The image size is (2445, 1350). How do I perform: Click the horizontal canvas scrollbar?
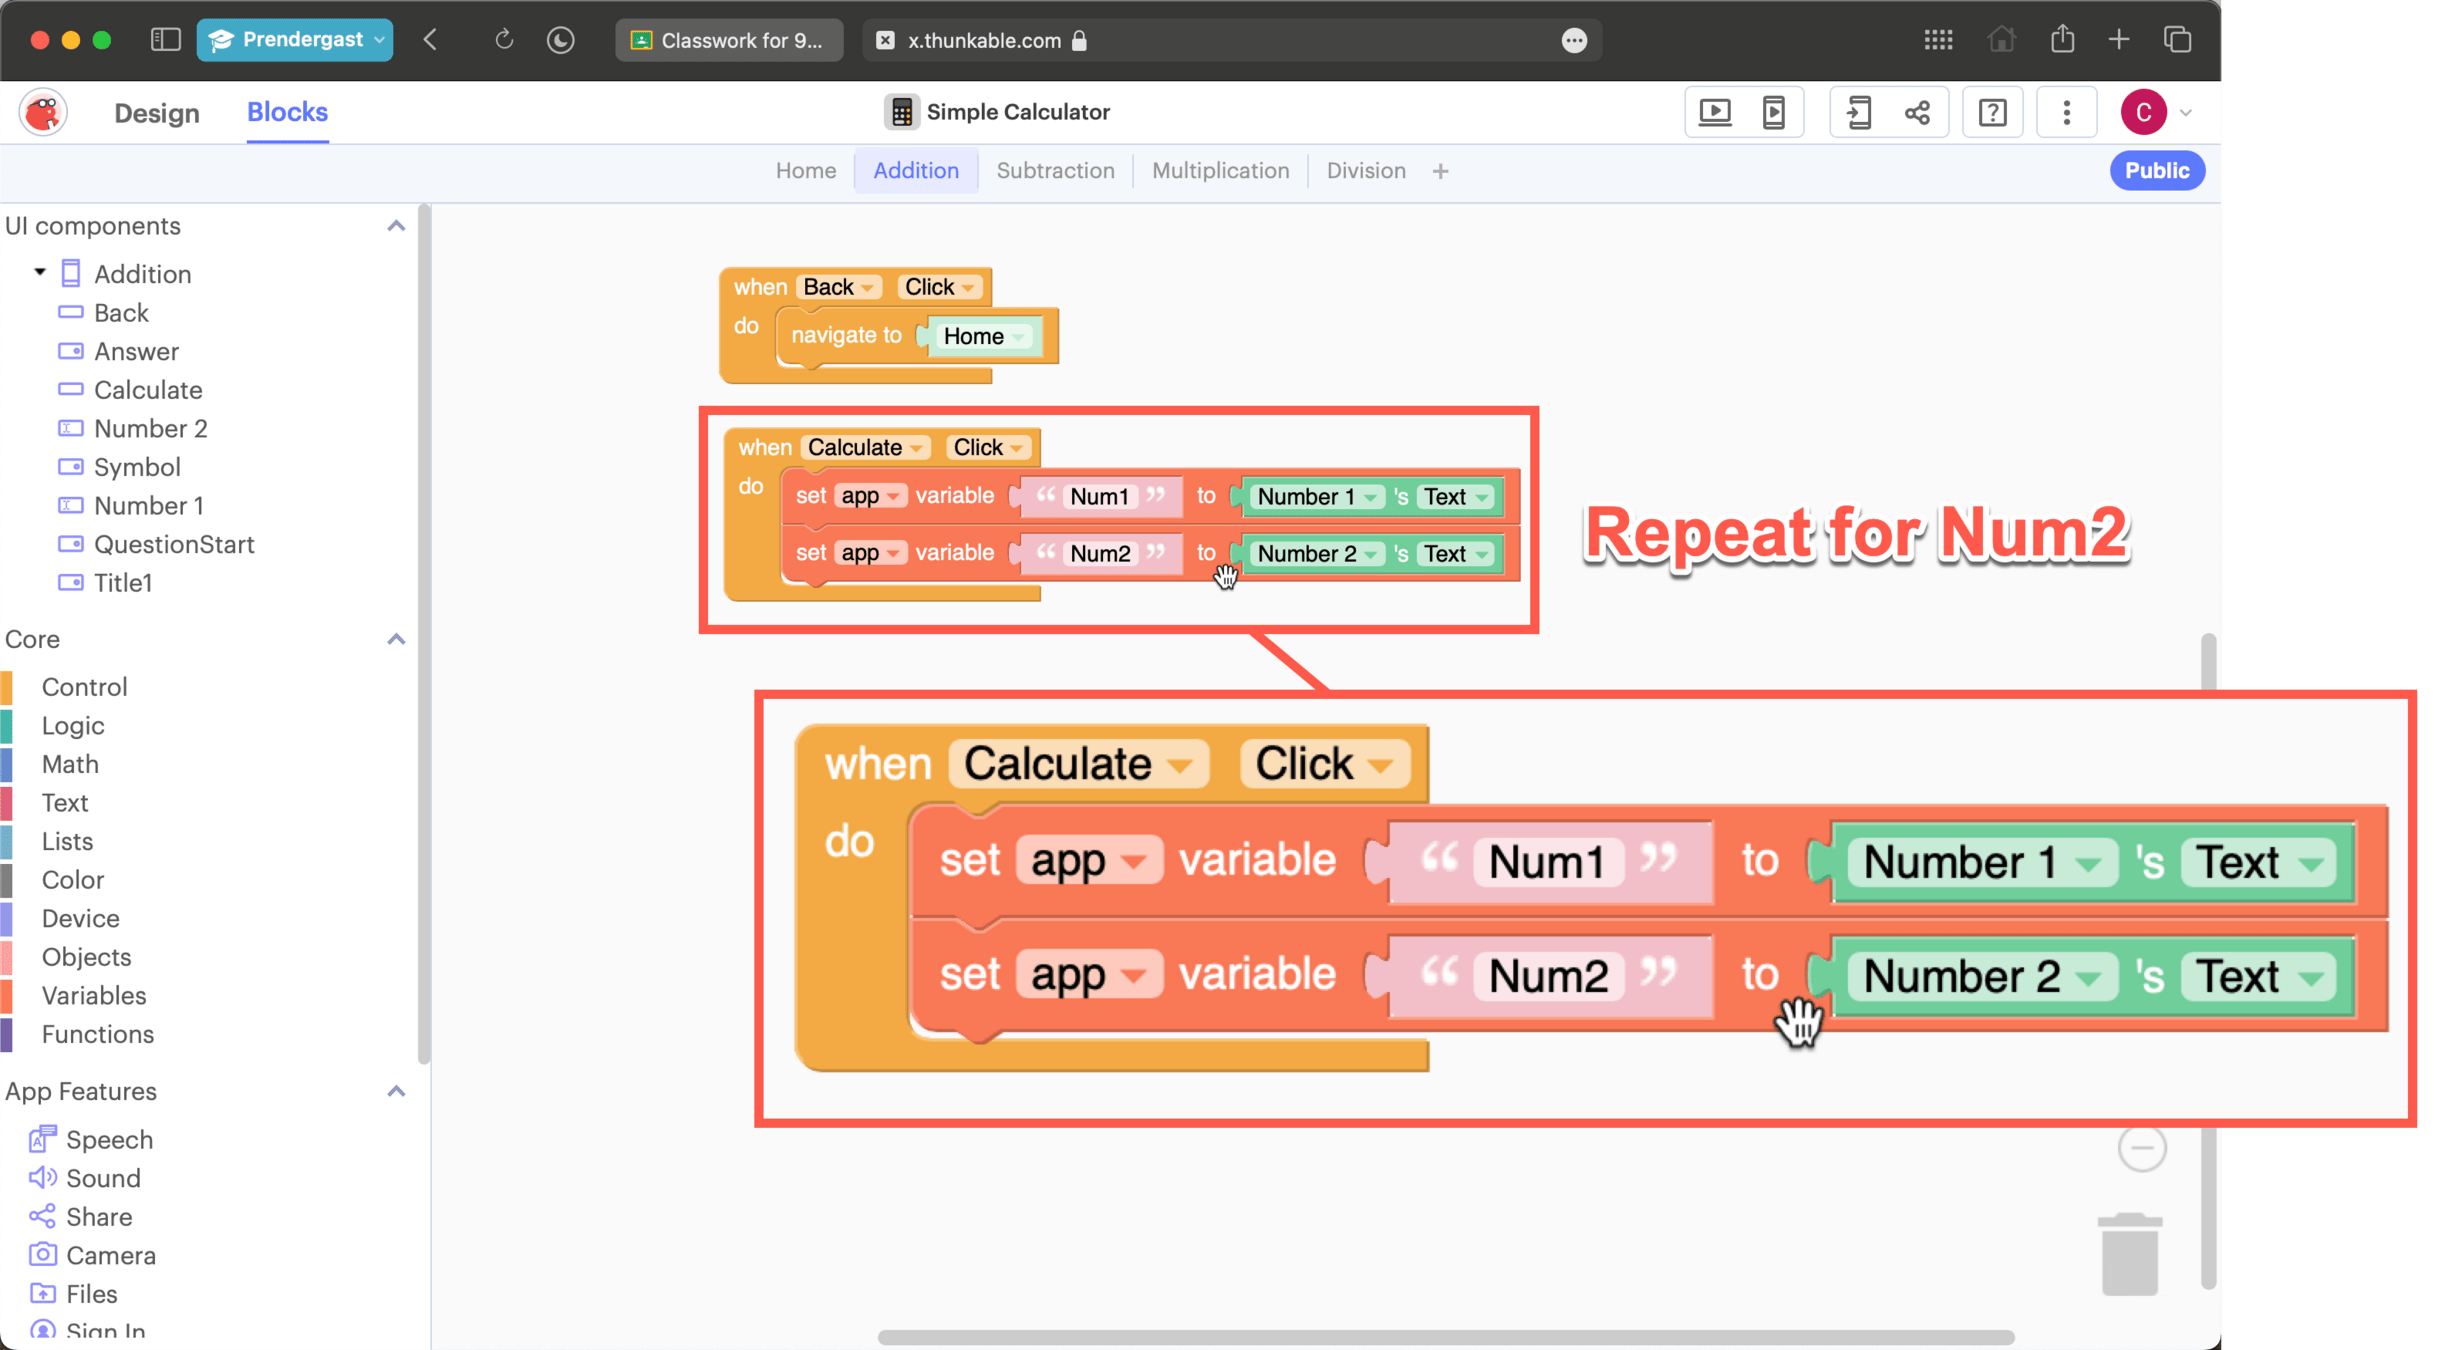1445,1337
